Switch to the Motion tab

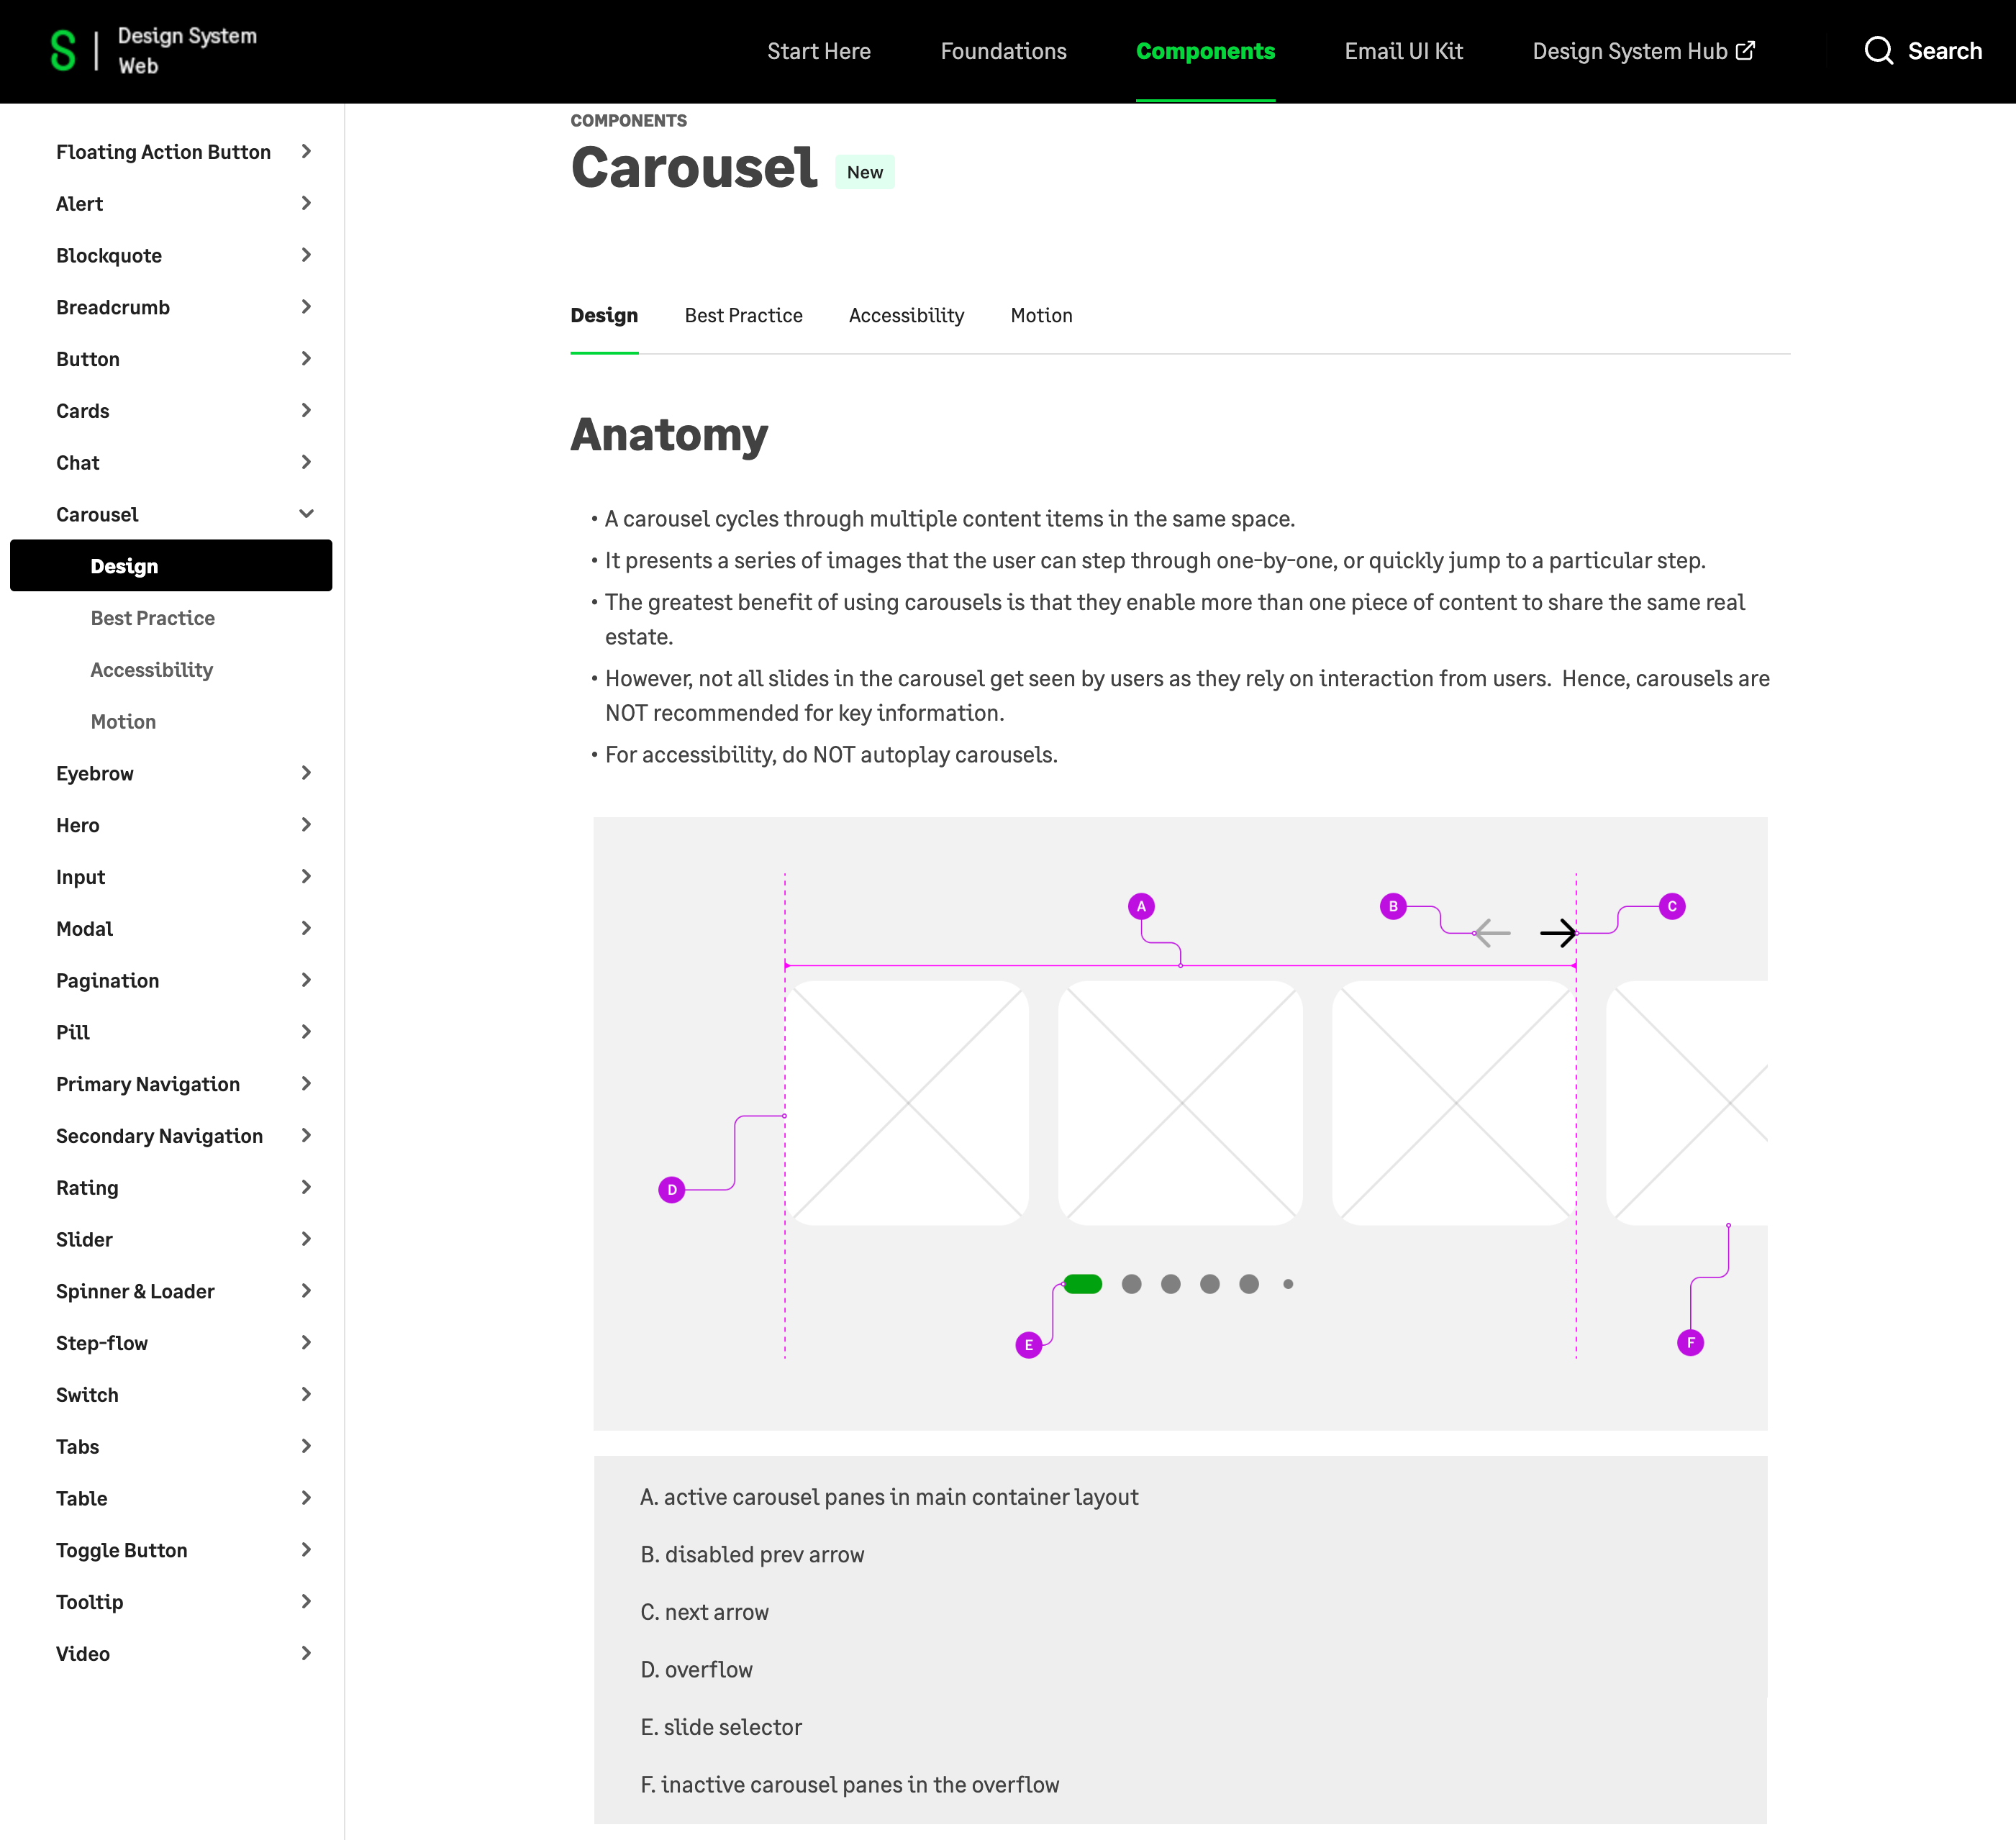[x=1041, y=315]
